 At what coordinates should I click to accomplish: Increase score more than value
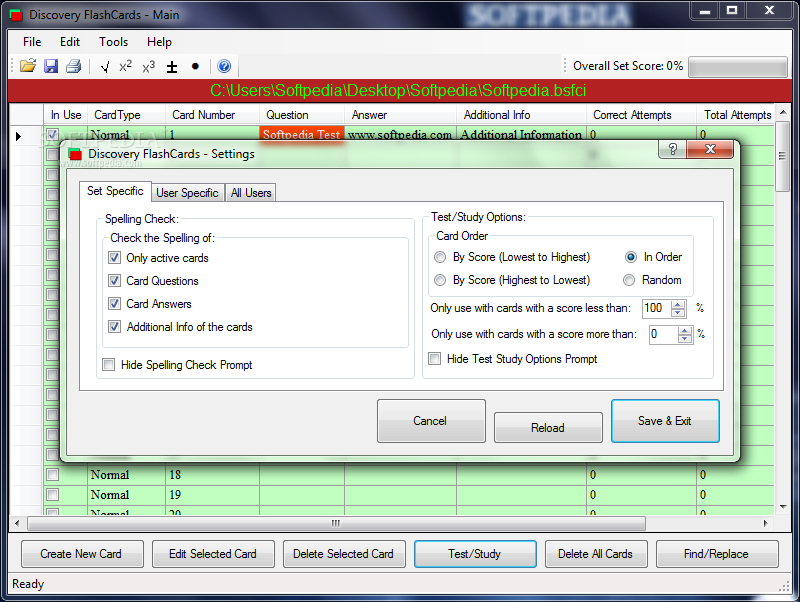point(685,331)
